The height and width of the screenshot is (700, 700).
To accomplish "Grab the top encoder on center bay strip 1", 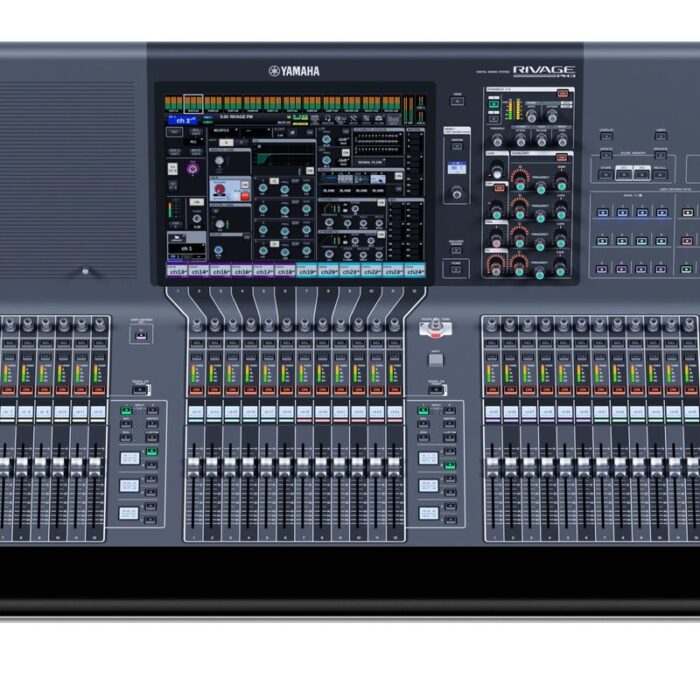I will coord(196,325).
